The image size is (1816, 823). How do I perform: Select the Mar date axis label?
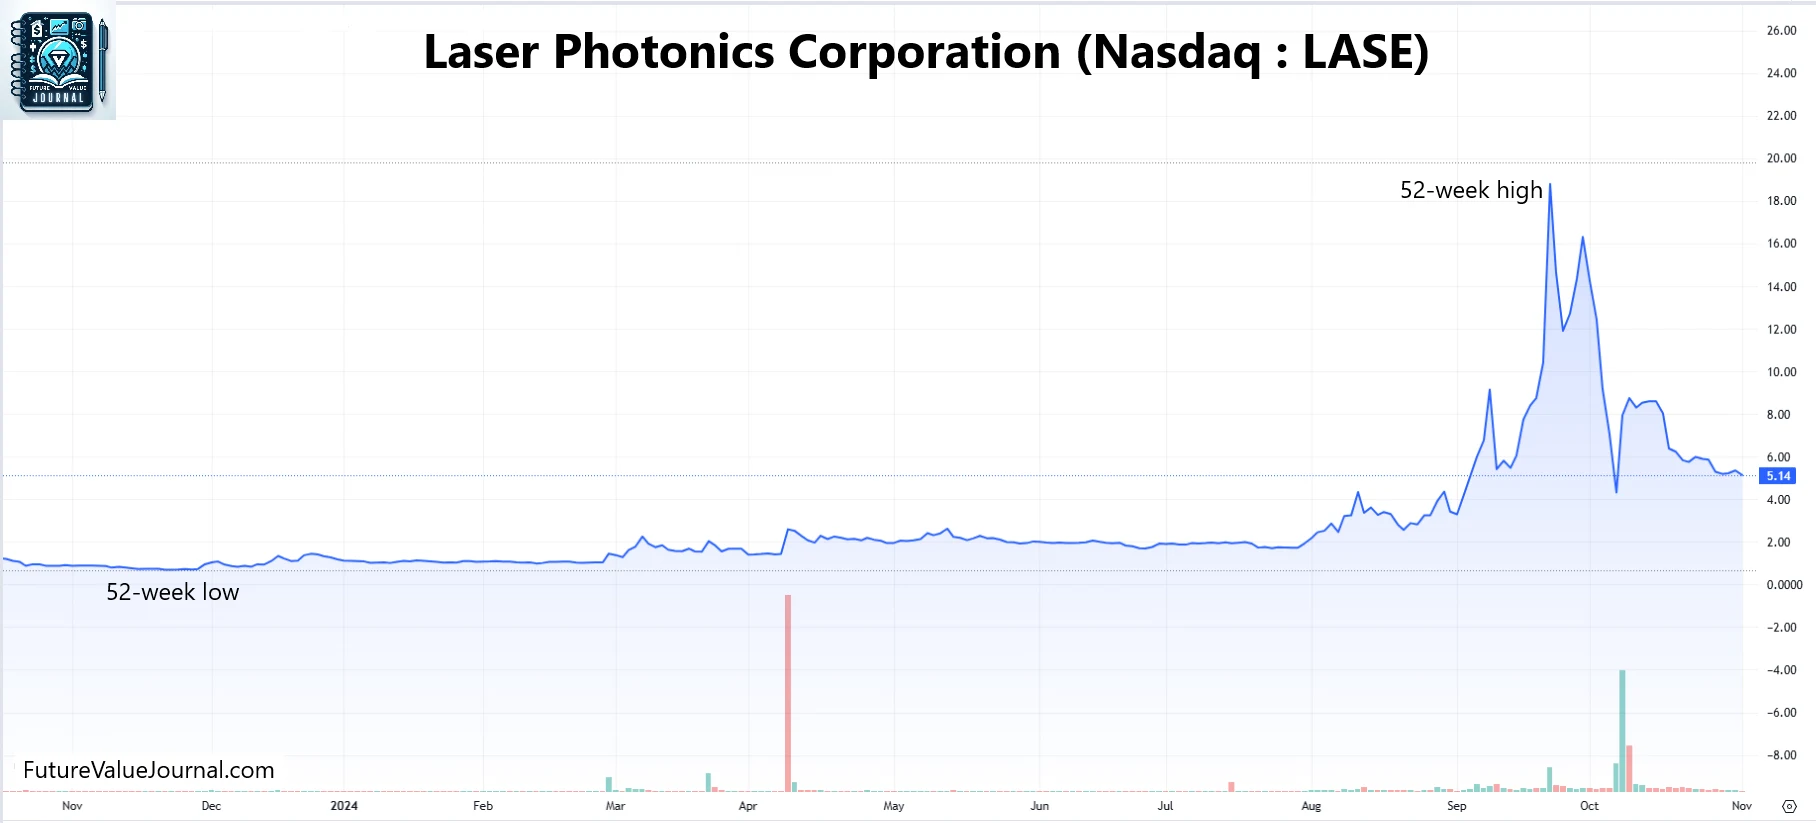(615, 806)
